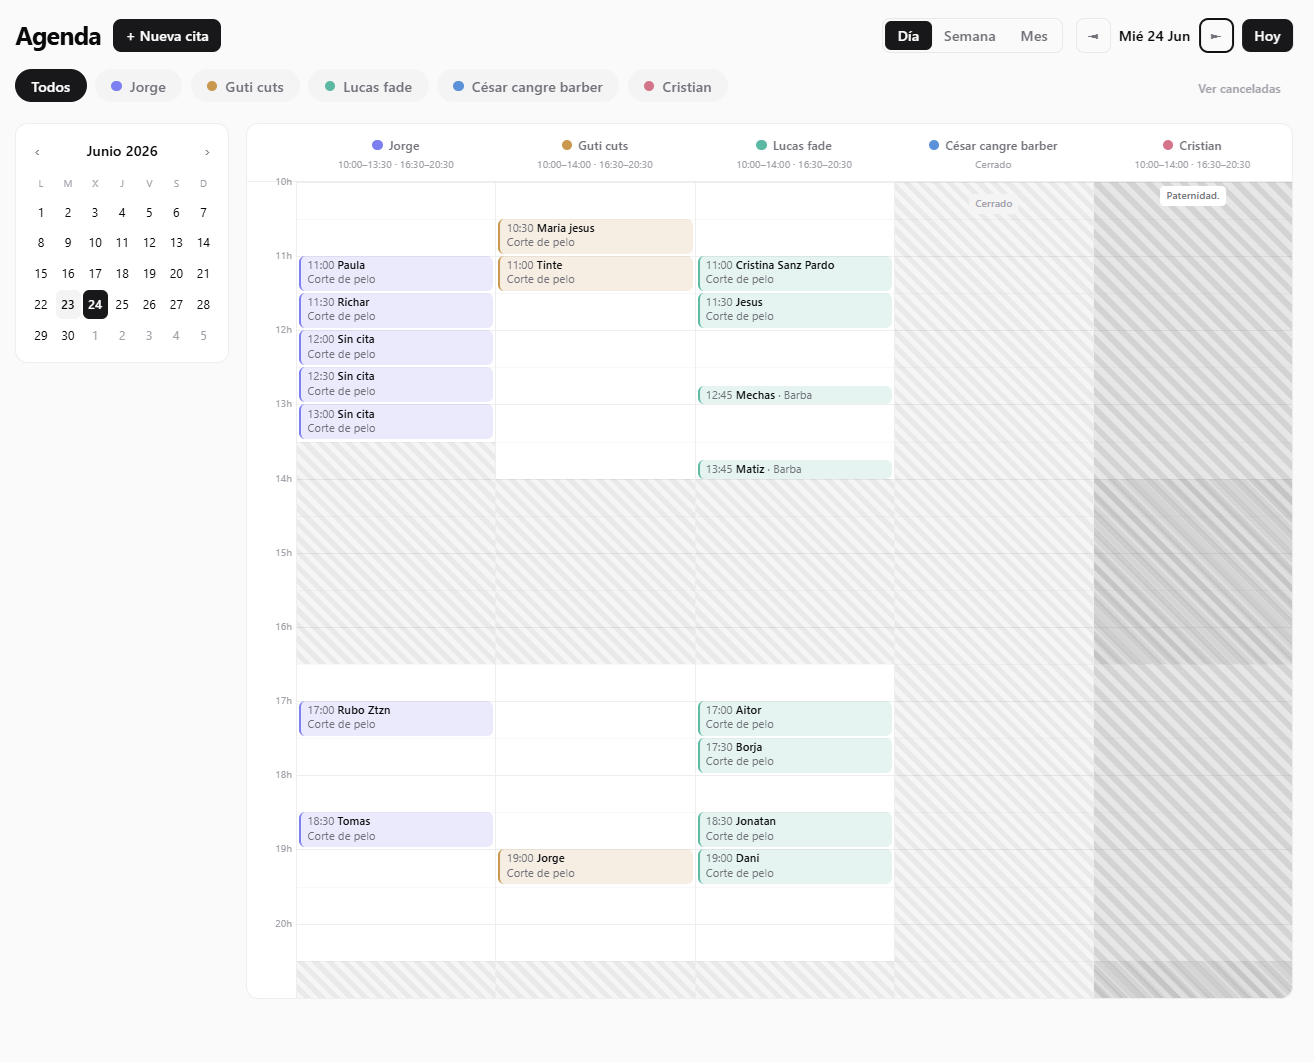
Task: Show next month in mini calendar
Action: click(207, 152)
